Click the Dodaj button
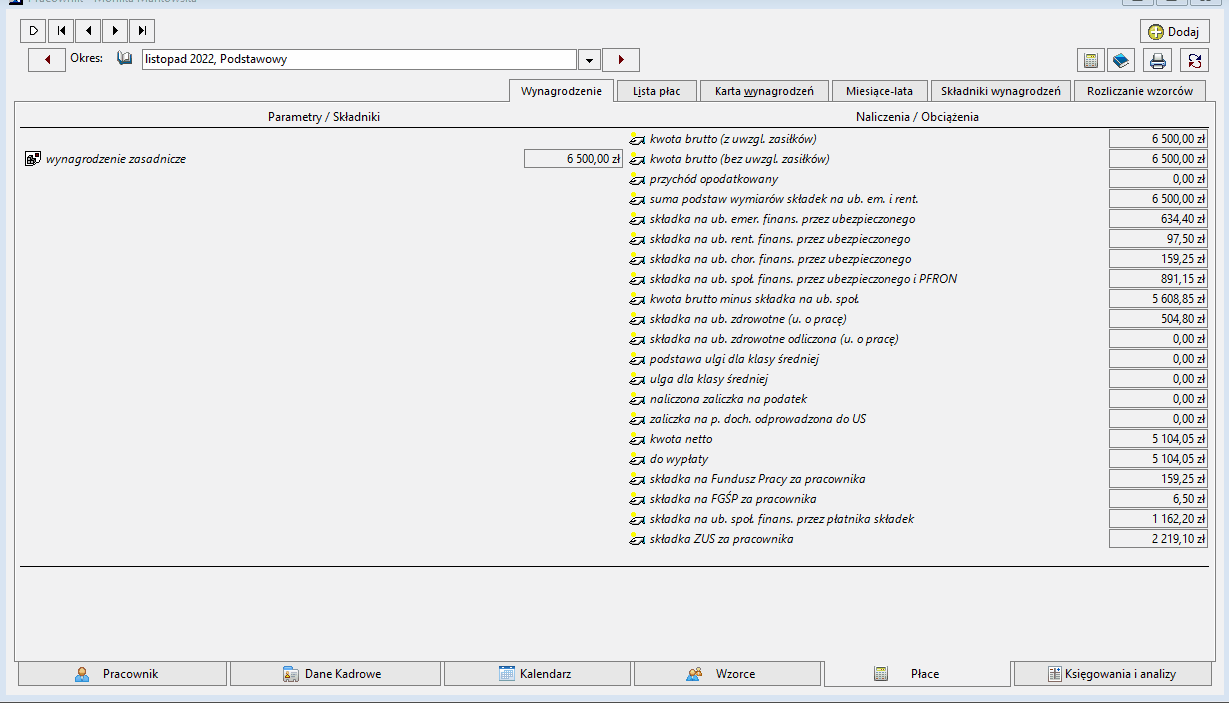This screenshot has height=709, width=1229. tap(1174, 32)
